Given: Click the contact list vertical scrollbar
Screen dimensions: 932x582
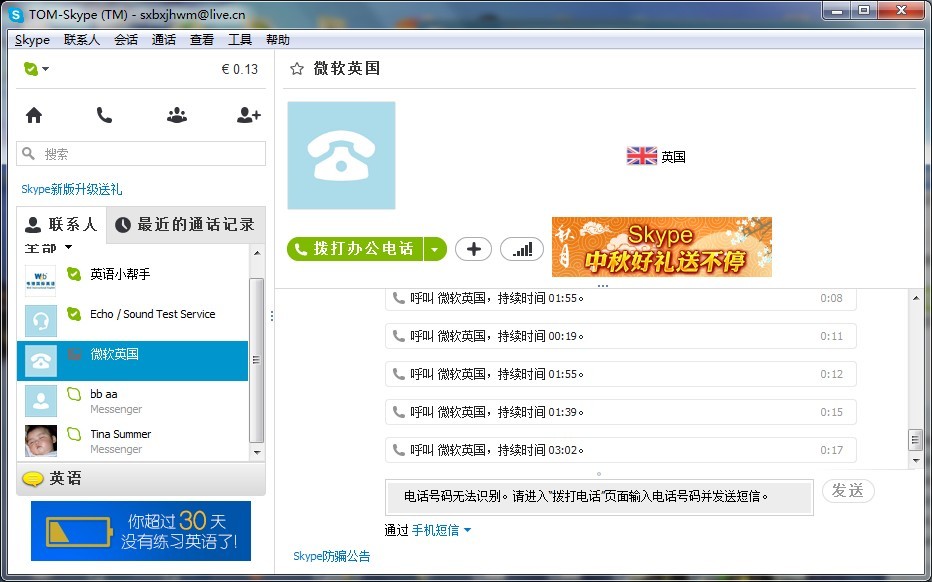Looking at the screenshot, I should tap(256, 360).
